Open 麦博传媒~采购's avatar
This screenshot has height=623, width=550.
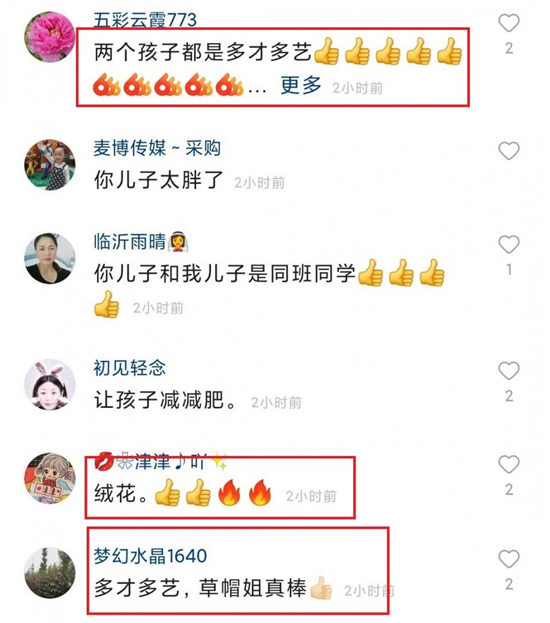pyautogui.click(x=50, y=164)
